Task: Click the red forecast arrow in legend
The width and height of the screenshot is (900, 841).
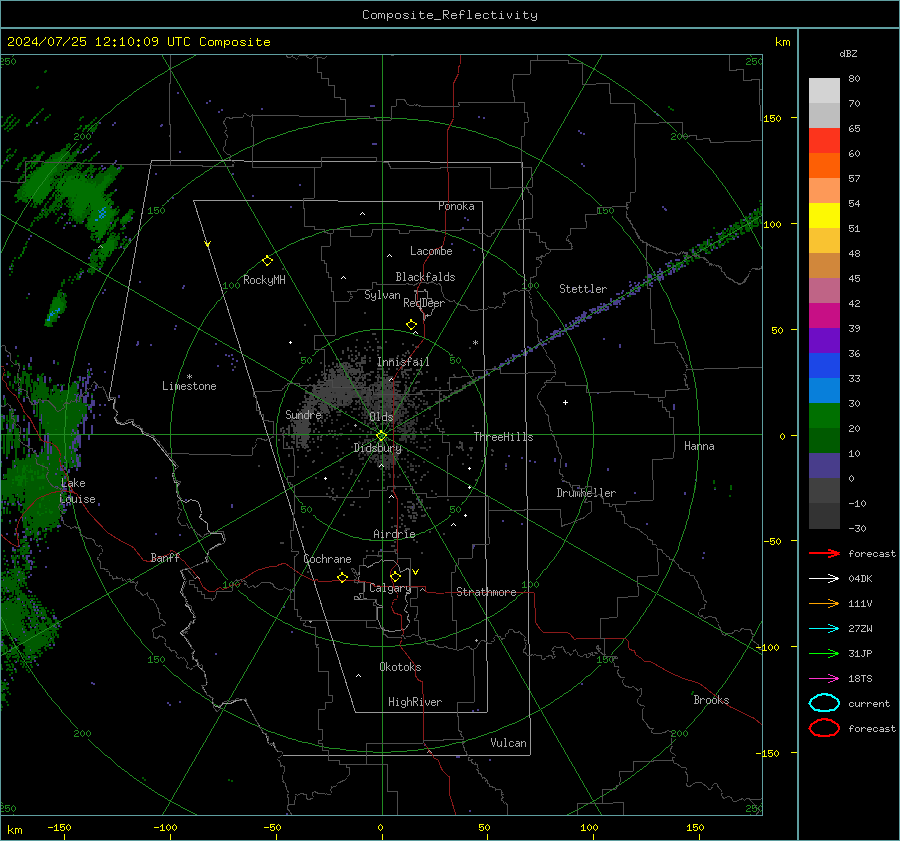Action: 824,553
